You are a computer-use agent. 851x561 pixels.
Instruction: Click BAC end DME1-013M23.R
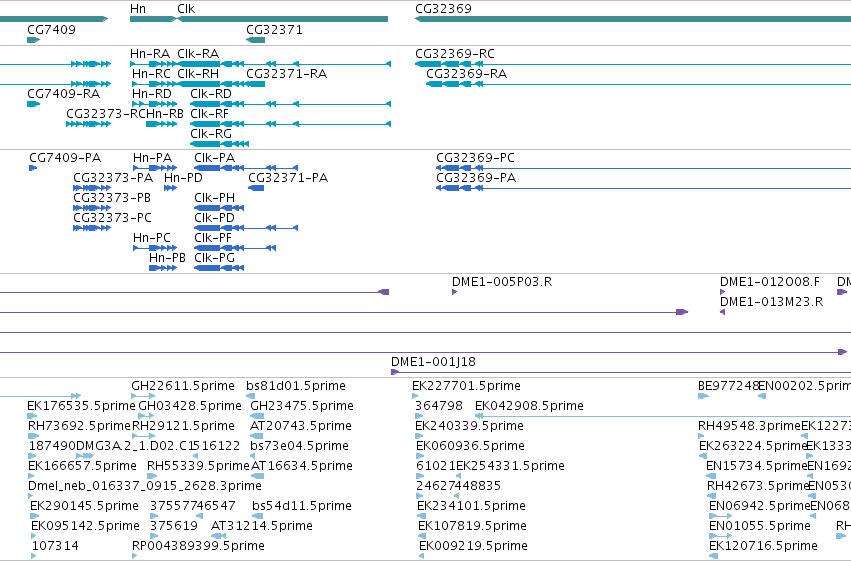[772, 302]
